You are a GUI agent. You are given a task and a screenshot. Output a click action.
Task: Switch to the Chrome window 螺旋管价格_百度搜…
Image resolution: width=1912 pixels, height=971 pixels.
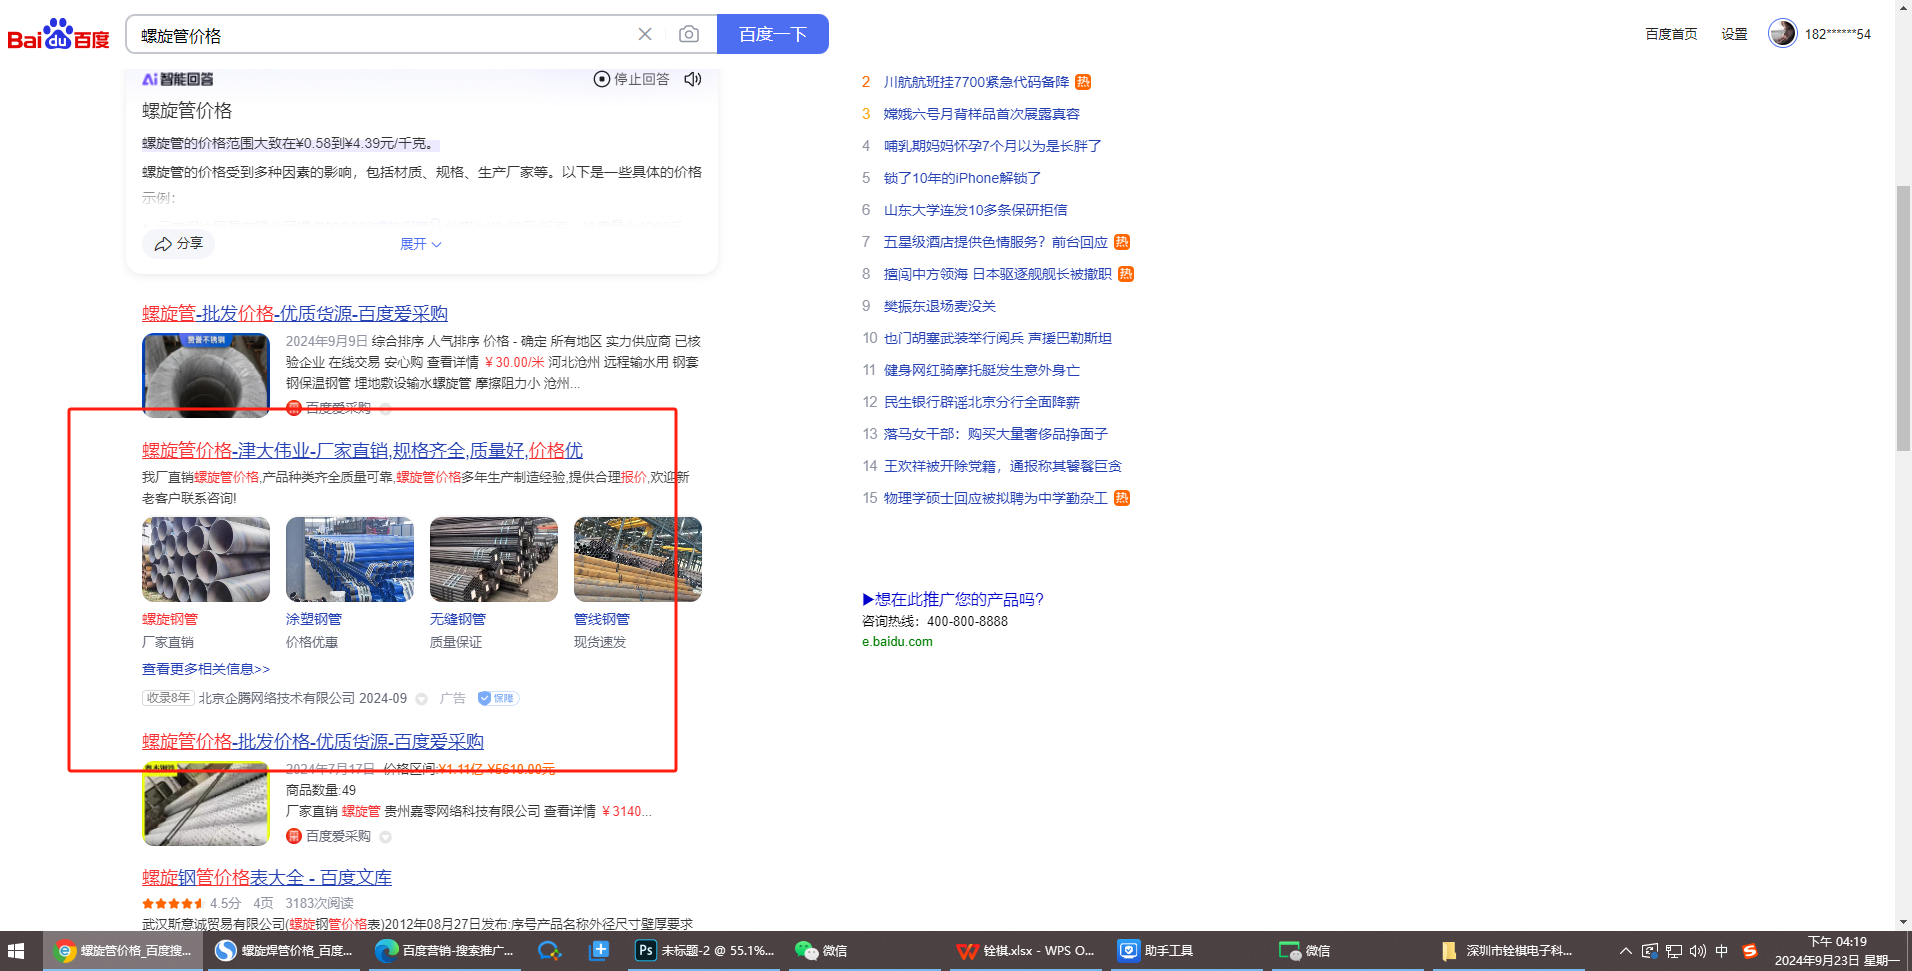point(123,951)
